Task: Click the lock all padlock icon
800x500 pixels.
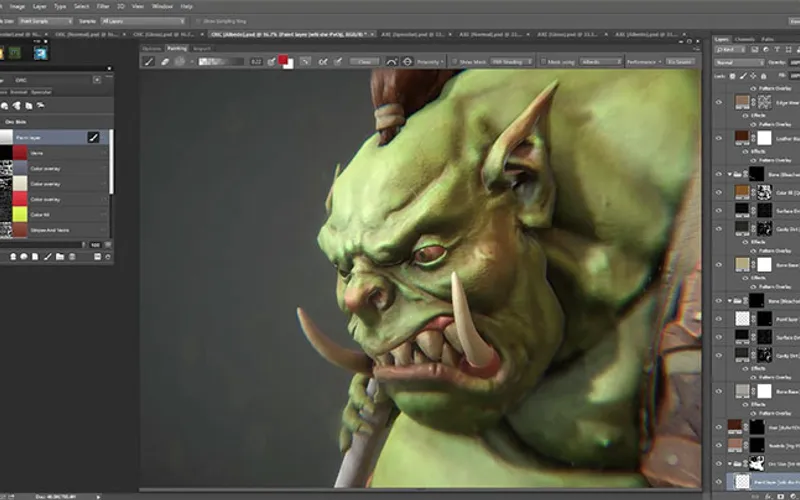Action: pyautogui.click(x=763, y=76)
